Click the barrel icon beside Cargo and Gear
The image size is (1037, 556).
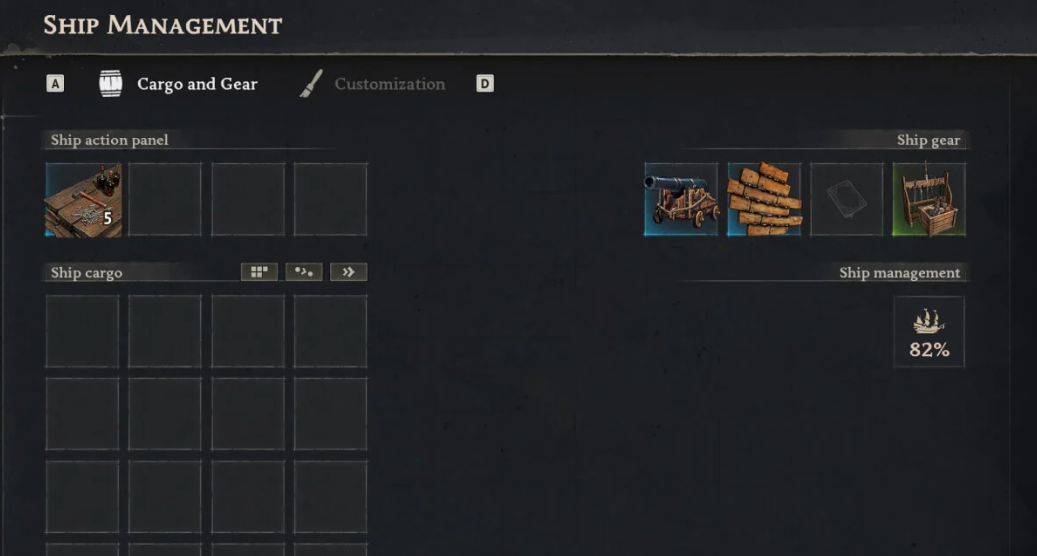[x=110, y=84]
